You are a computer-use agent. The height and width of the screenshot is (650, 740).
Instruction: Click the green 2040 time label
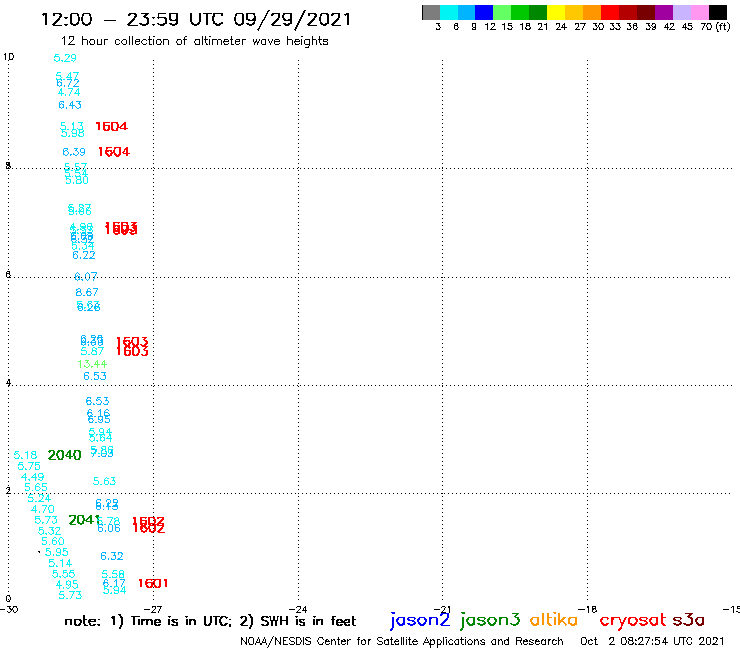pyautogui.click(x=65, y=455)
